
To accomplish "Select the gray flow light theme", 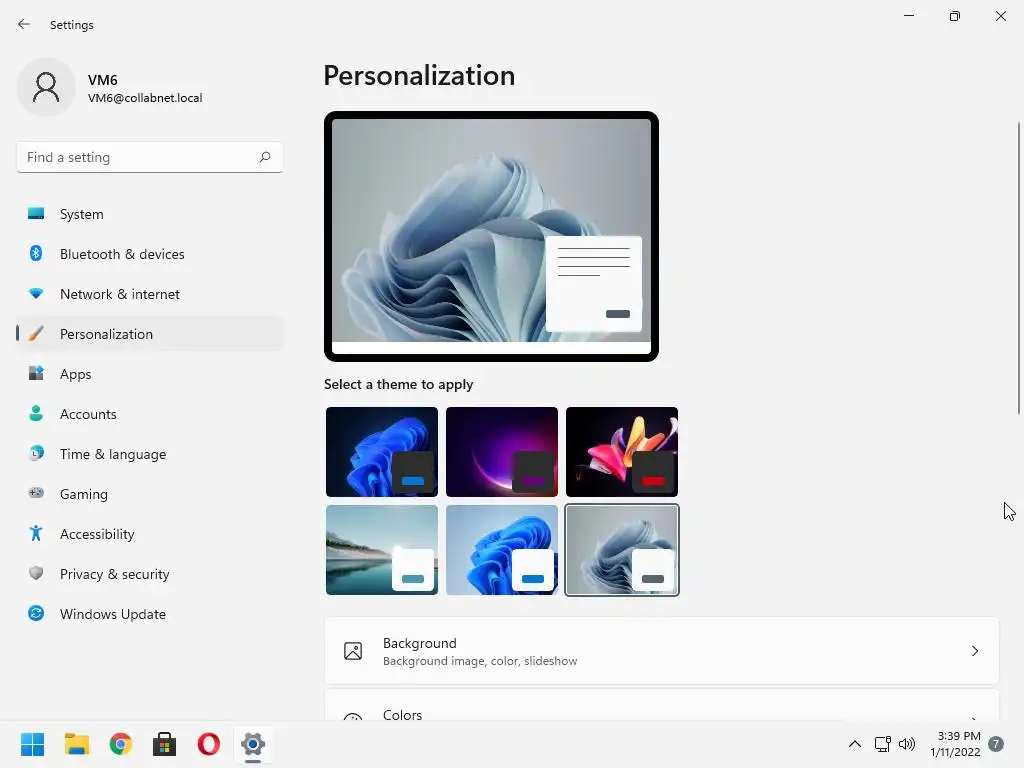I will coord(622,550).
